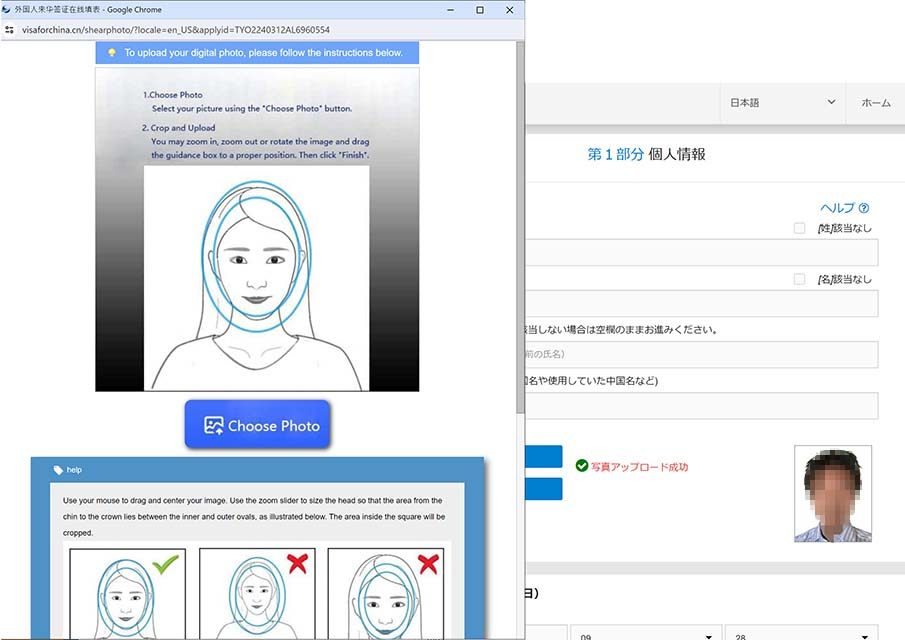Click the uploaded passport photo thumbnail

click(x=832, y=494)
